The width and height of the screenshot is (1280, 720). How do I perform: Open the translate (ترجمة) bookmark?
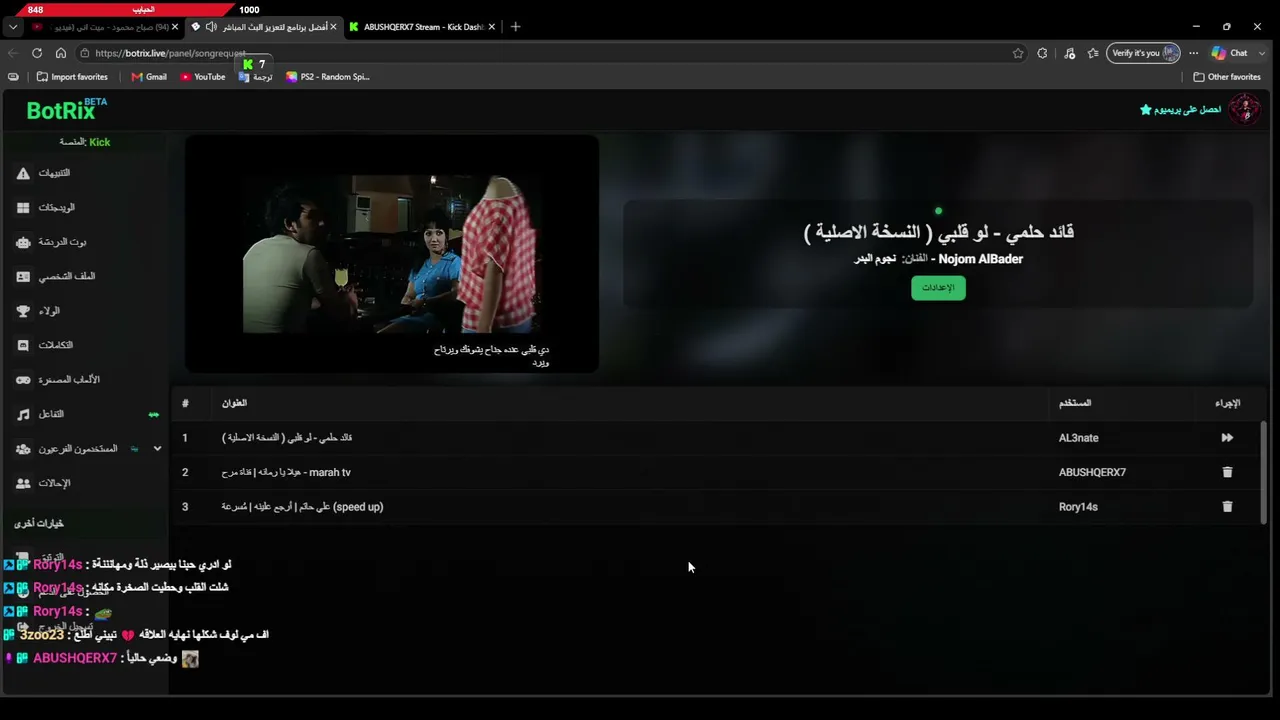point(255,77)
